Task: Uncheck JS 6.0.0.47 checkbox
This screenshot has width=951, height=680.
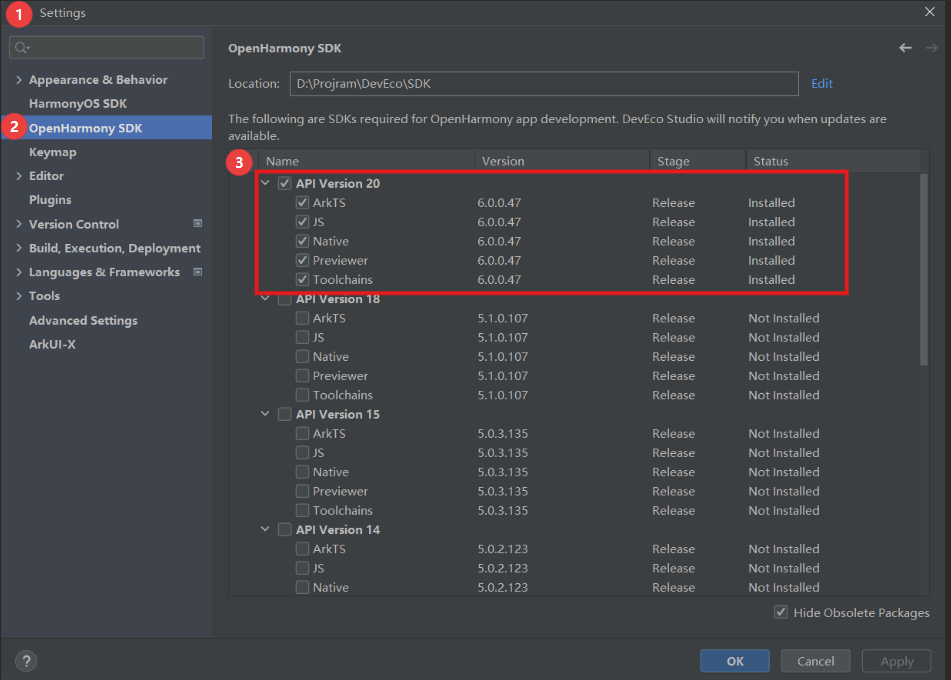Action: point(302,222)
